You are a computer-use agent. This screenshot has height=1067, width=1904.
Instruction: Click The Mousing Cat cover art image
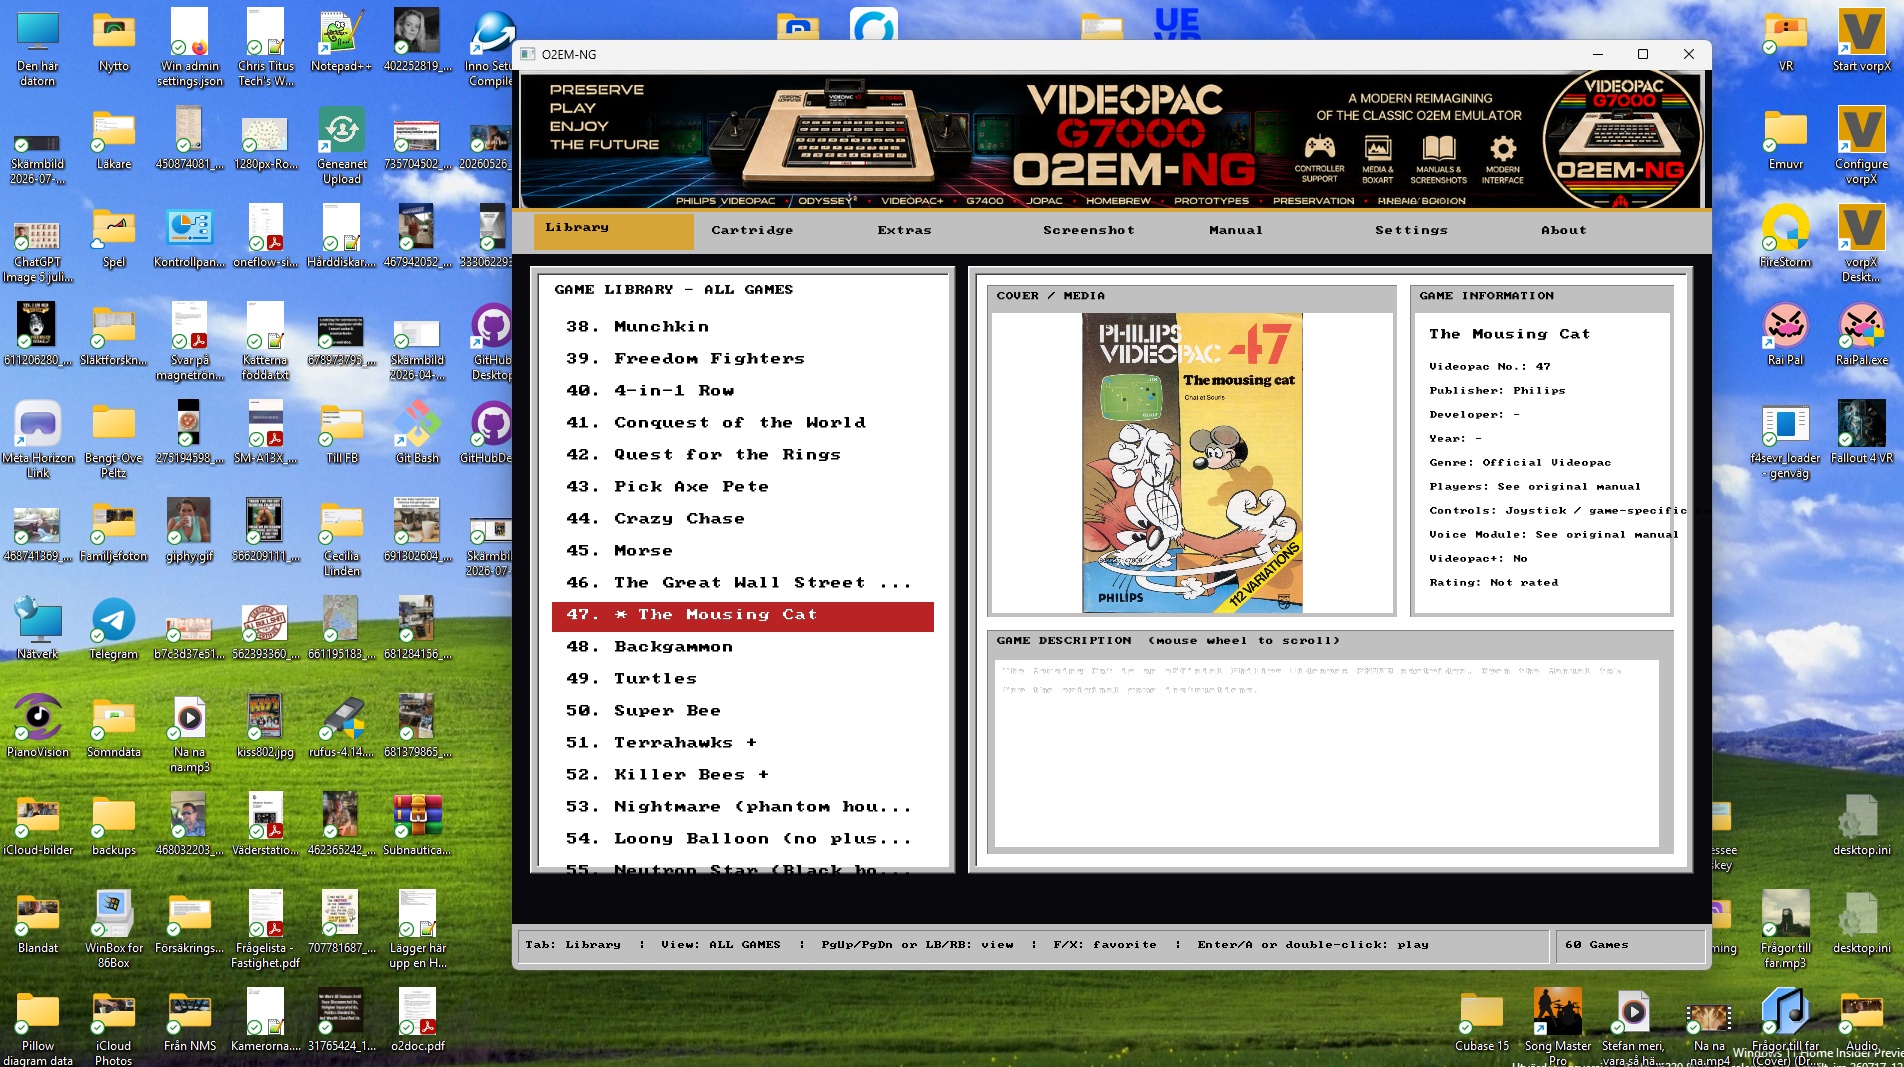tap(1192, 463)
